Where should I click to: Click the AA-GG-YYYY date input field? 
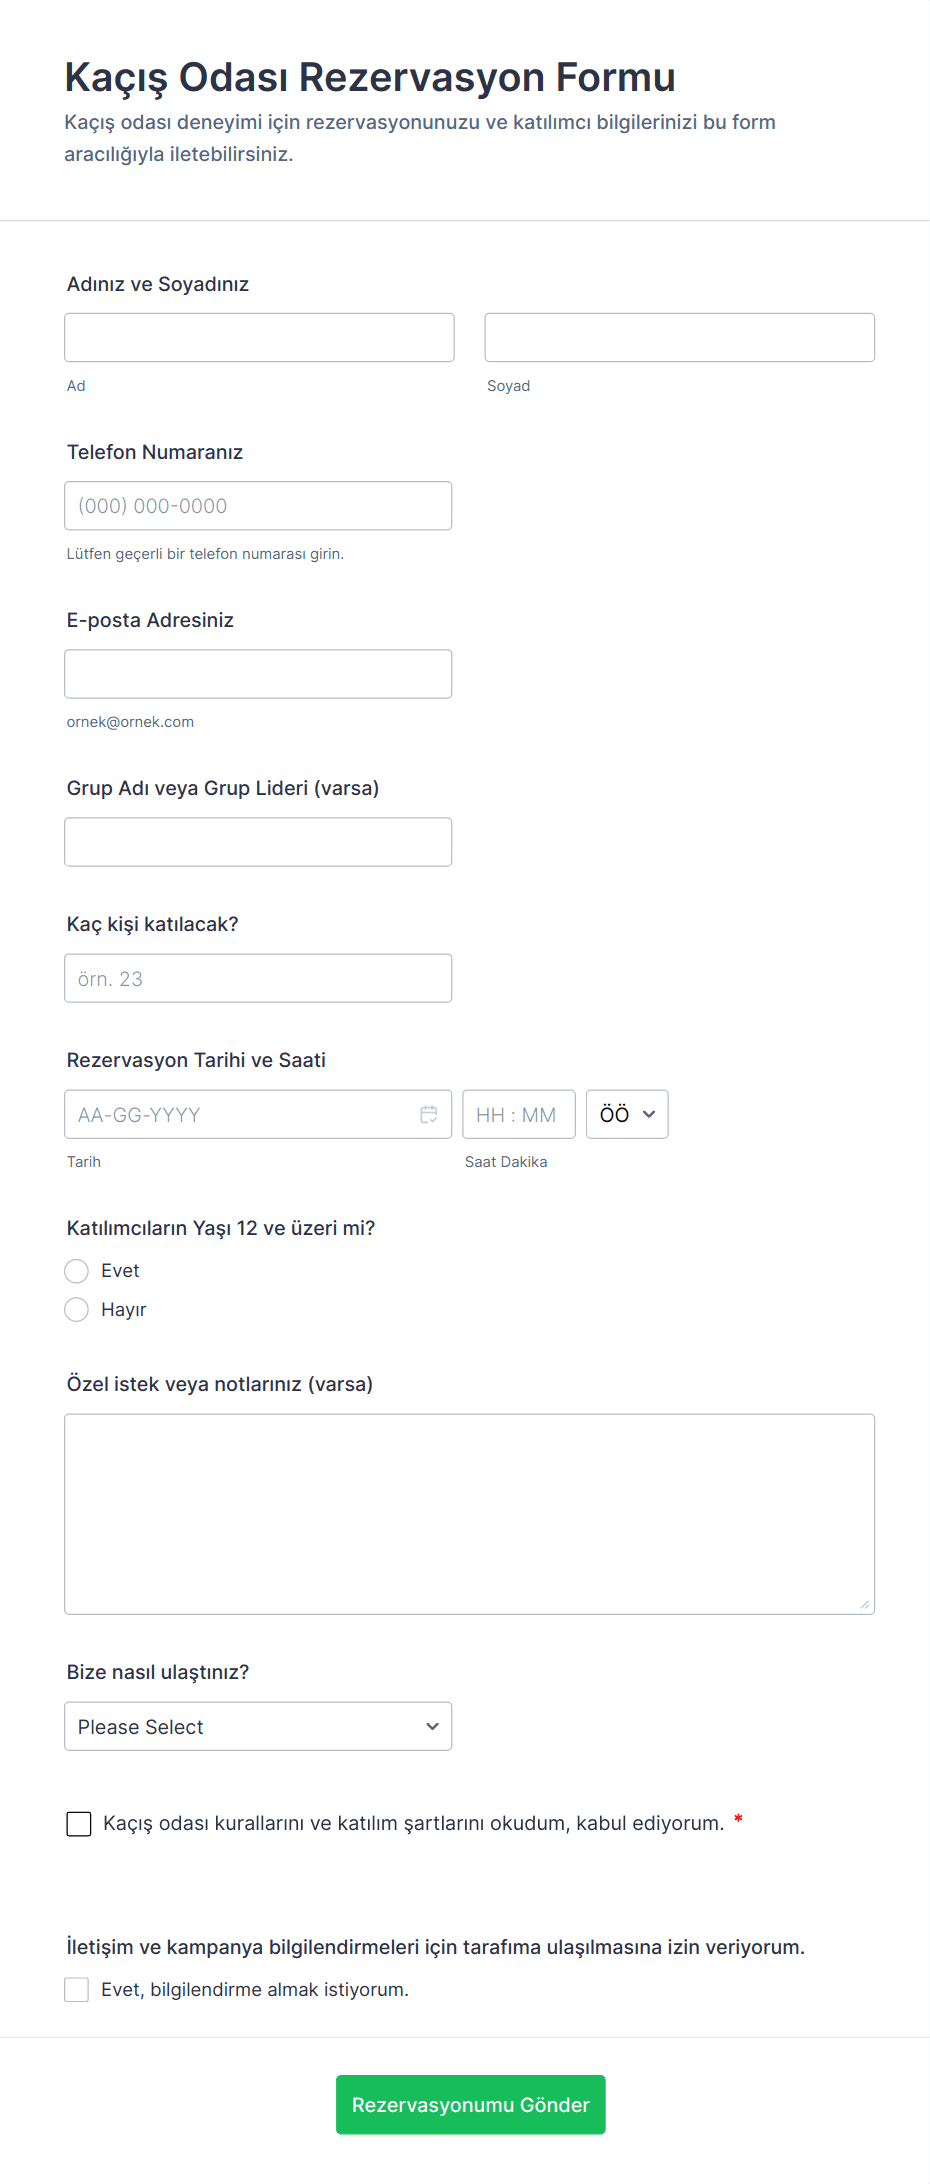pyautogui.click(x=240, y=1114)
